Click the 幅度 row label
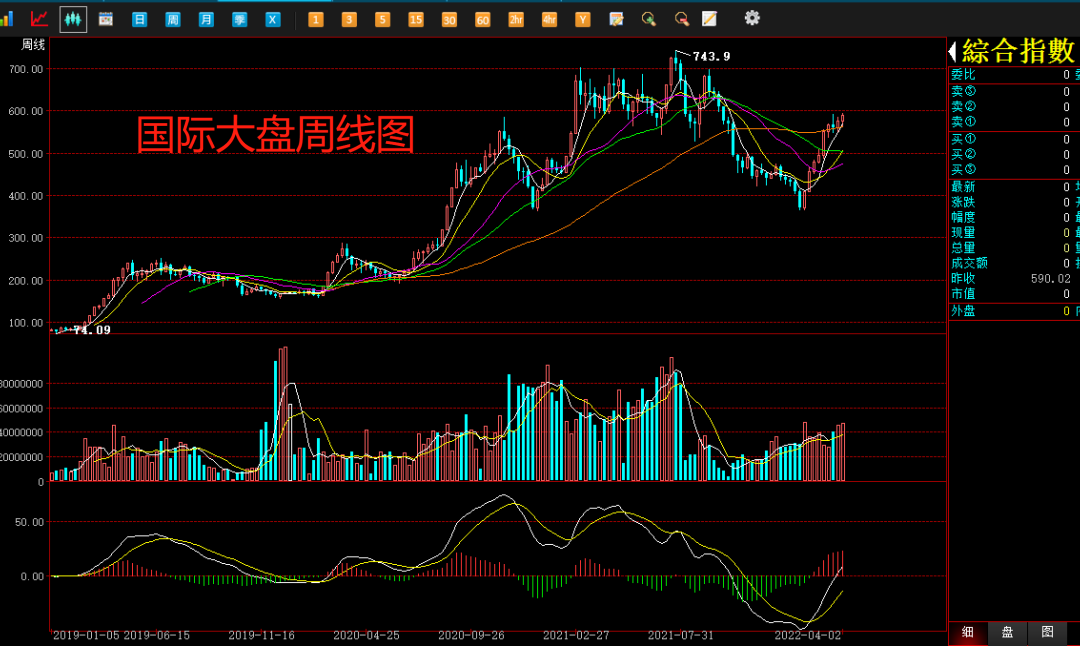1080x646 pixels. point(963,217)
